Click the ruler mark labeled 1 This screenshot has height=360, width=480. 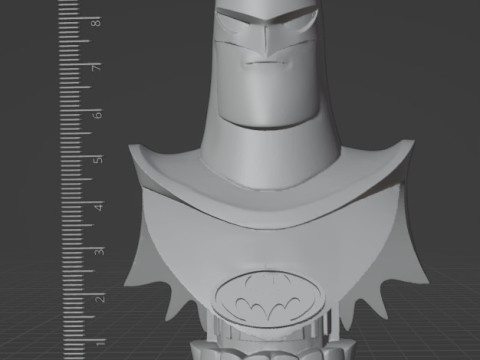coord(100,343)
